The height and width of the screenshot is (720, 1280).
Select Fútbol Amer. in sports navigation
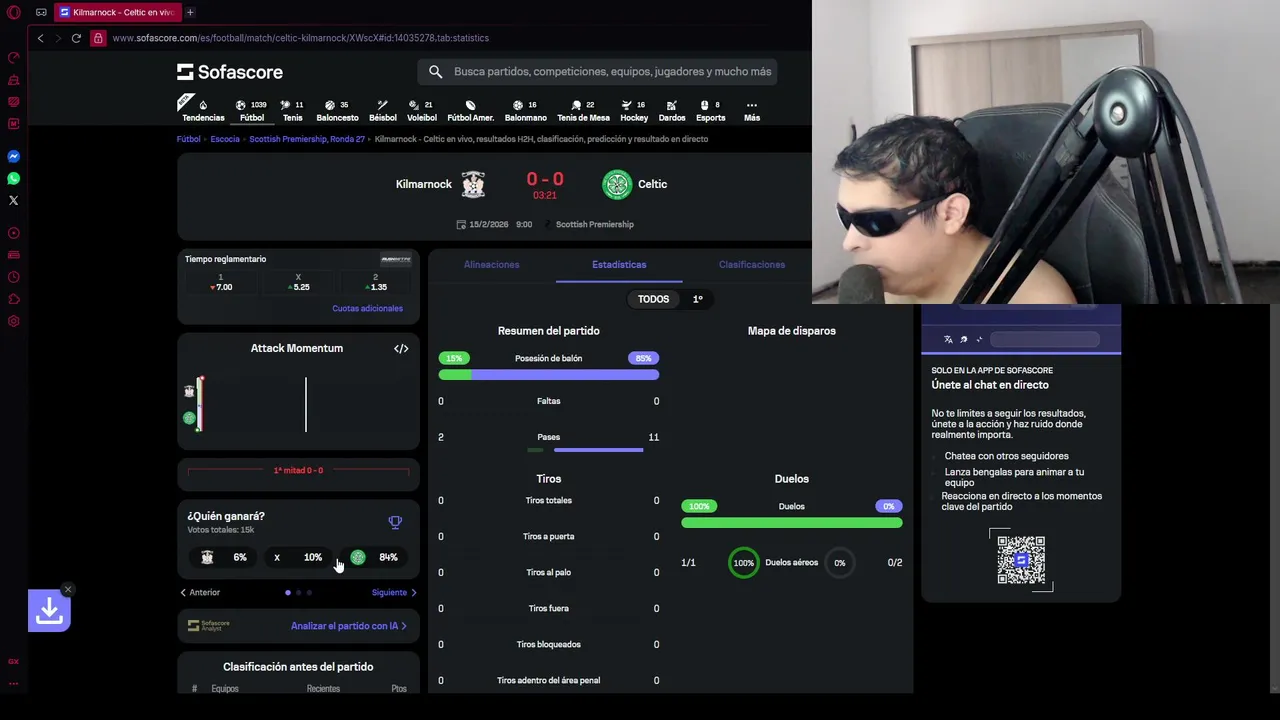pos(470,111)
